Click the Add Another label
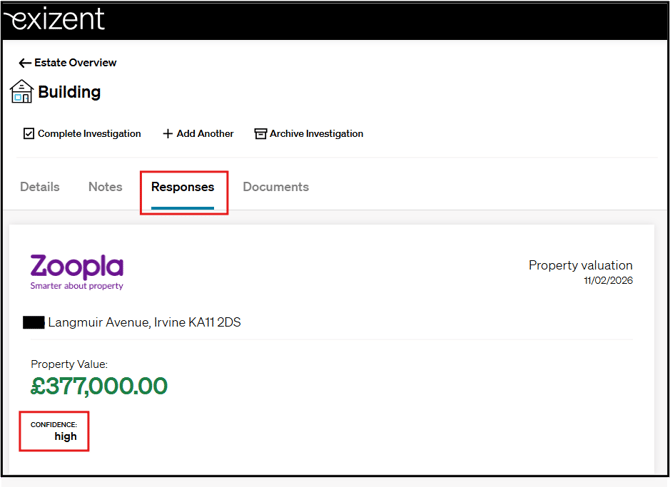 205,134
